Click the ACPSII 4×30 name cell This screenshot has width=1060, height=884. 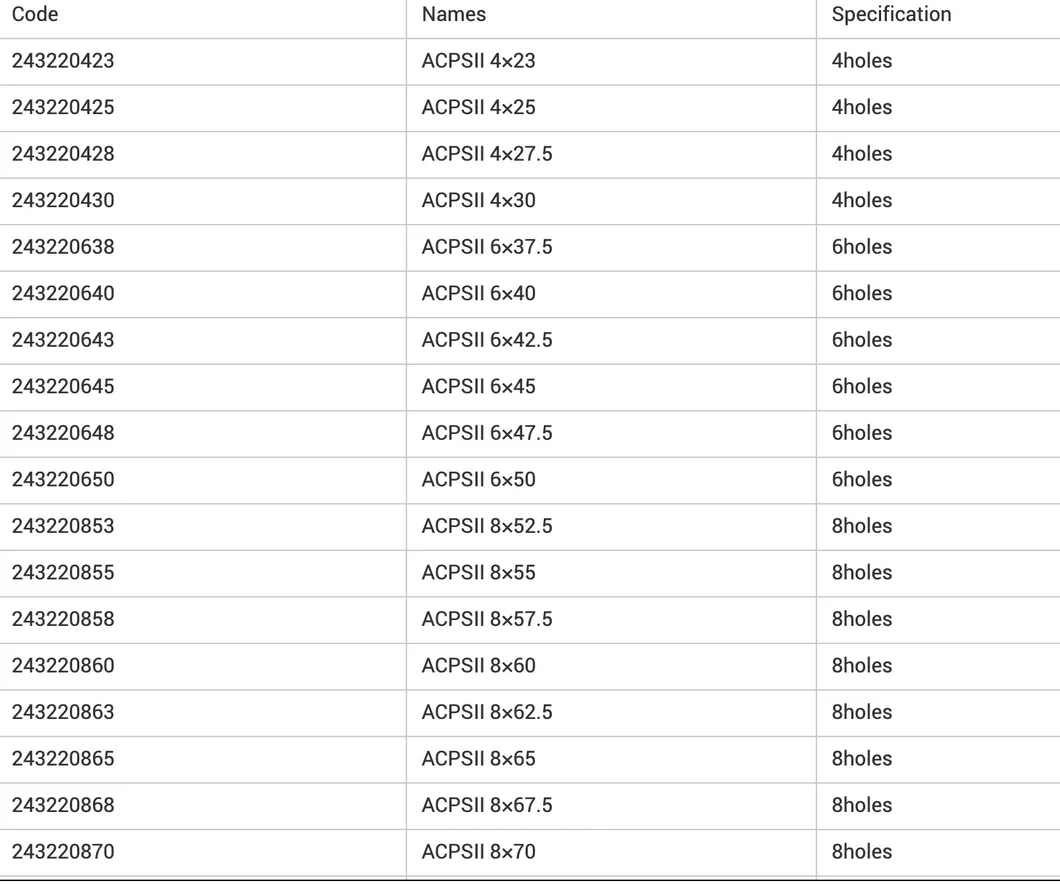click(478, 201)
